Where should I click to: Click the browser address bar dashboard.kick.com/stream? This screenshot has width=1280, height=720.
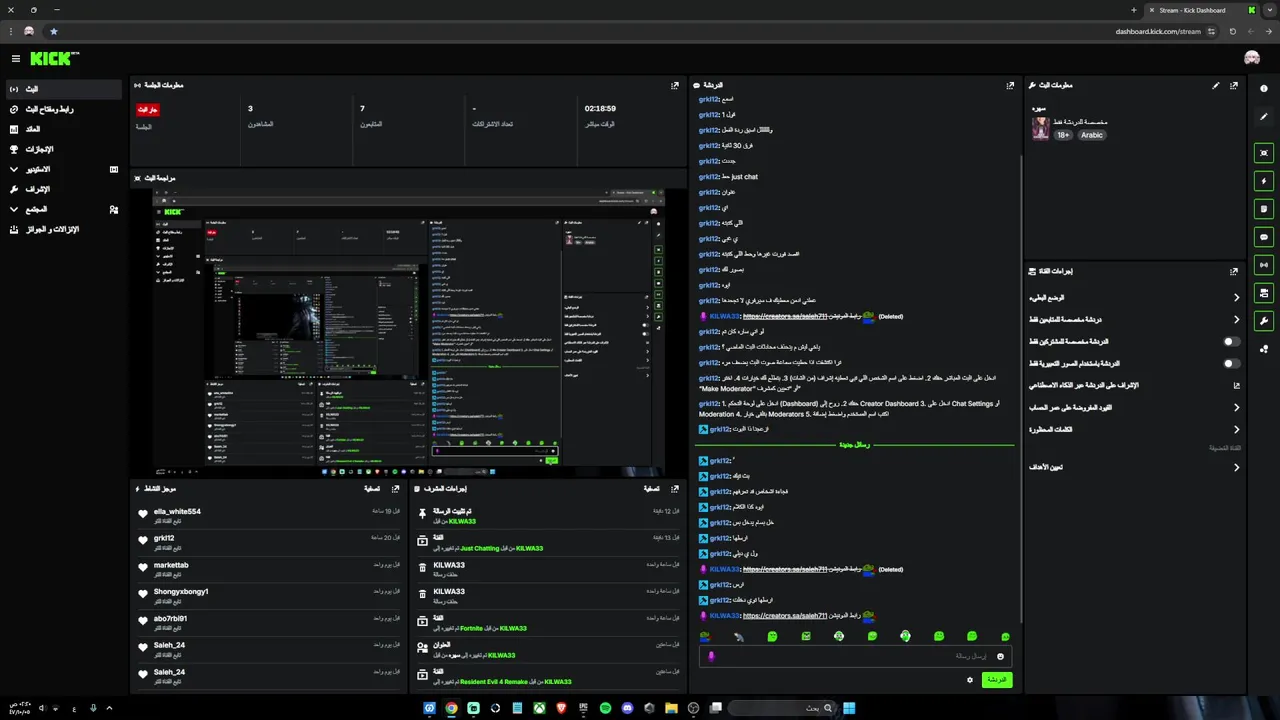tap(1157, 31)
